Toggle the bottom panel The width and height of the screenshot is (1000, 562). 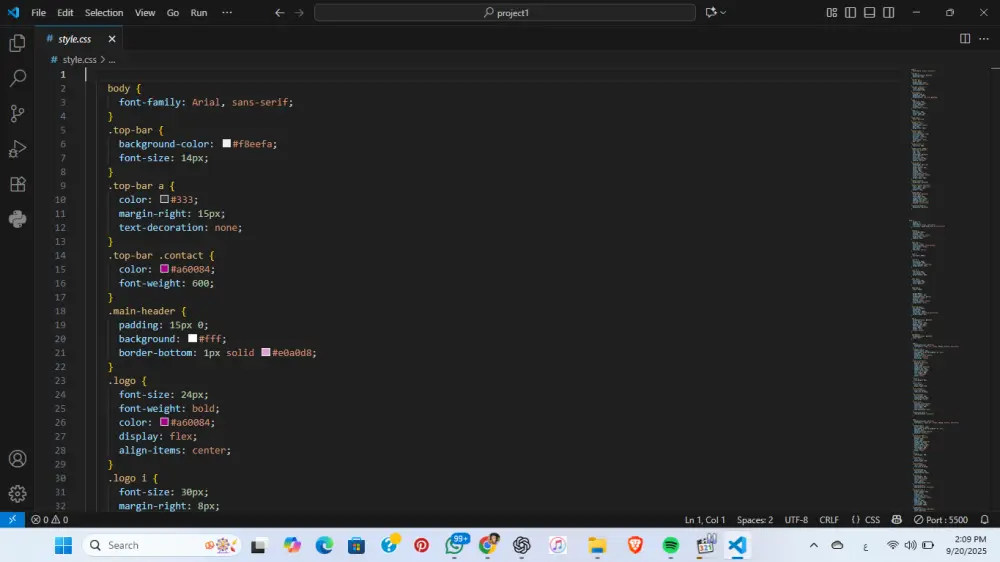coord(869,12)
